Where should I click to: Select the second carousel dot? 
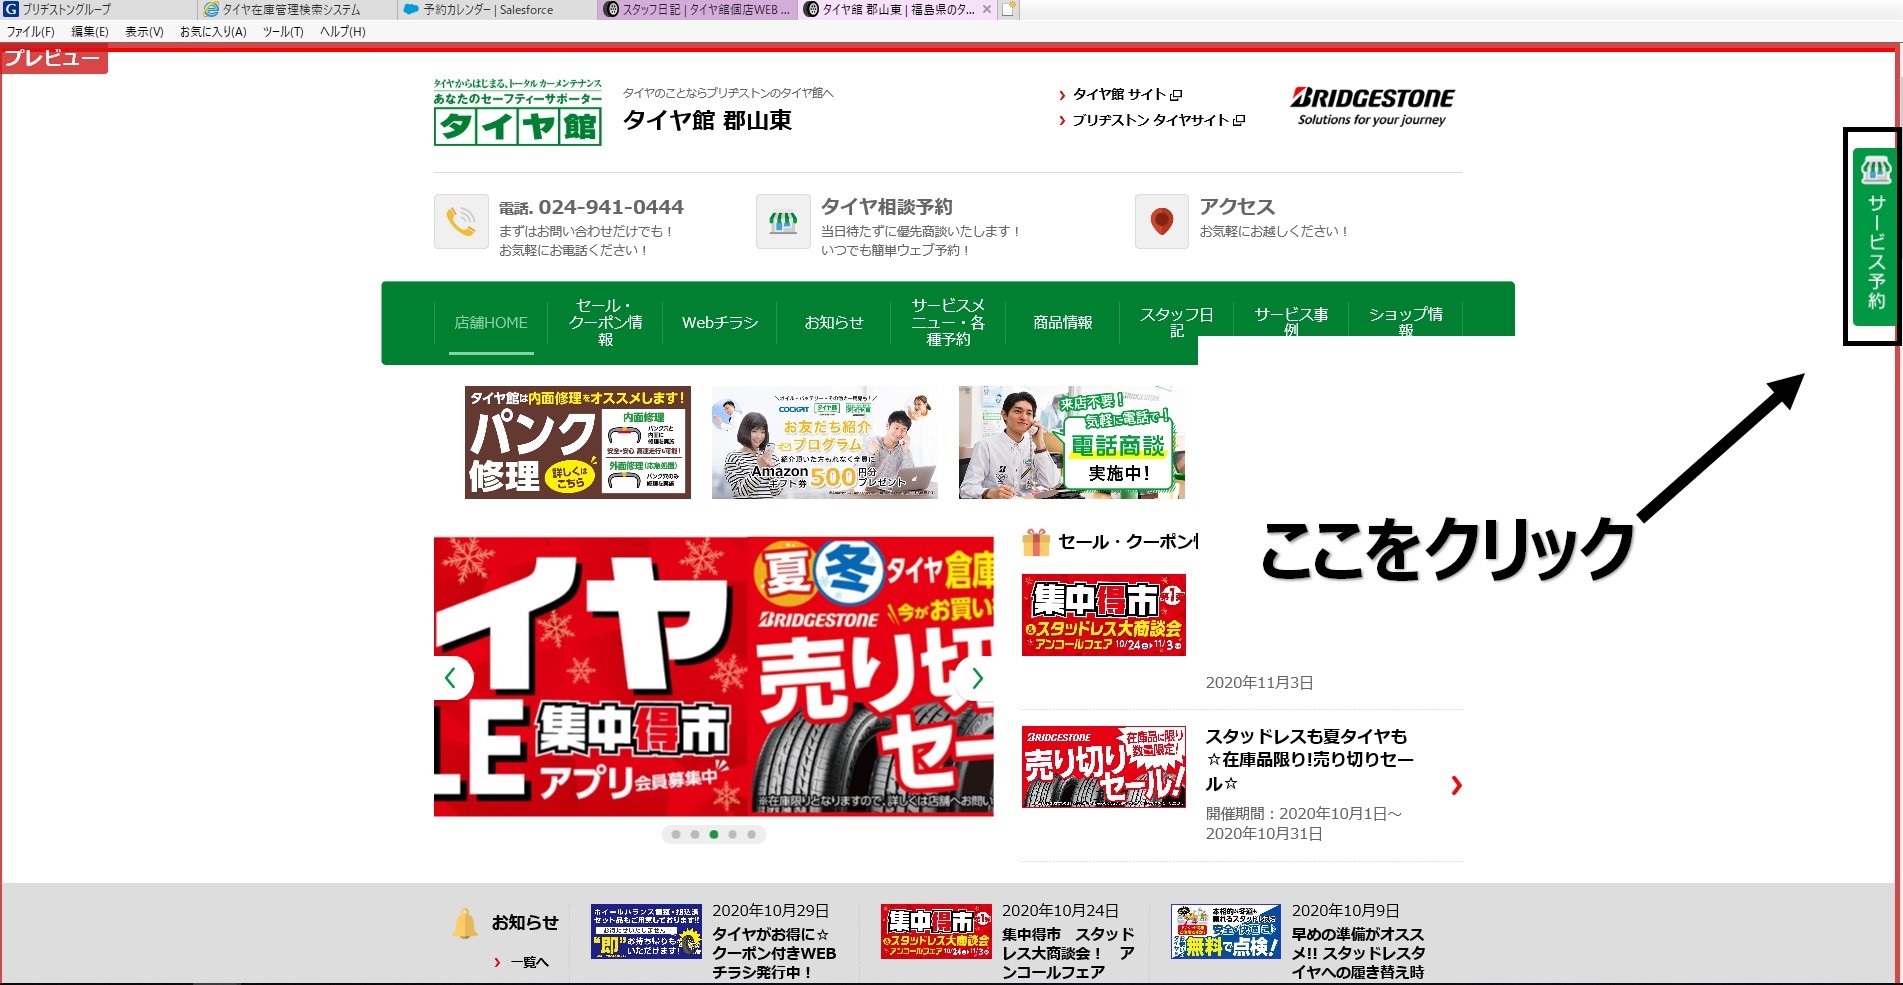(x=695, y=834)
